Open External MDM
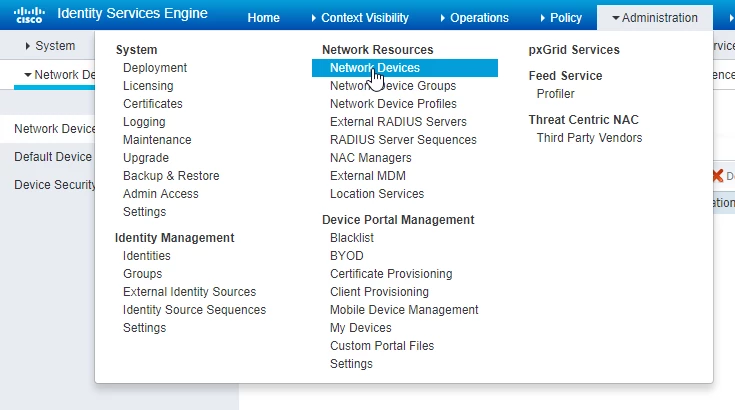735x410 pixels. pyautogui.click(x=368, y=176)
